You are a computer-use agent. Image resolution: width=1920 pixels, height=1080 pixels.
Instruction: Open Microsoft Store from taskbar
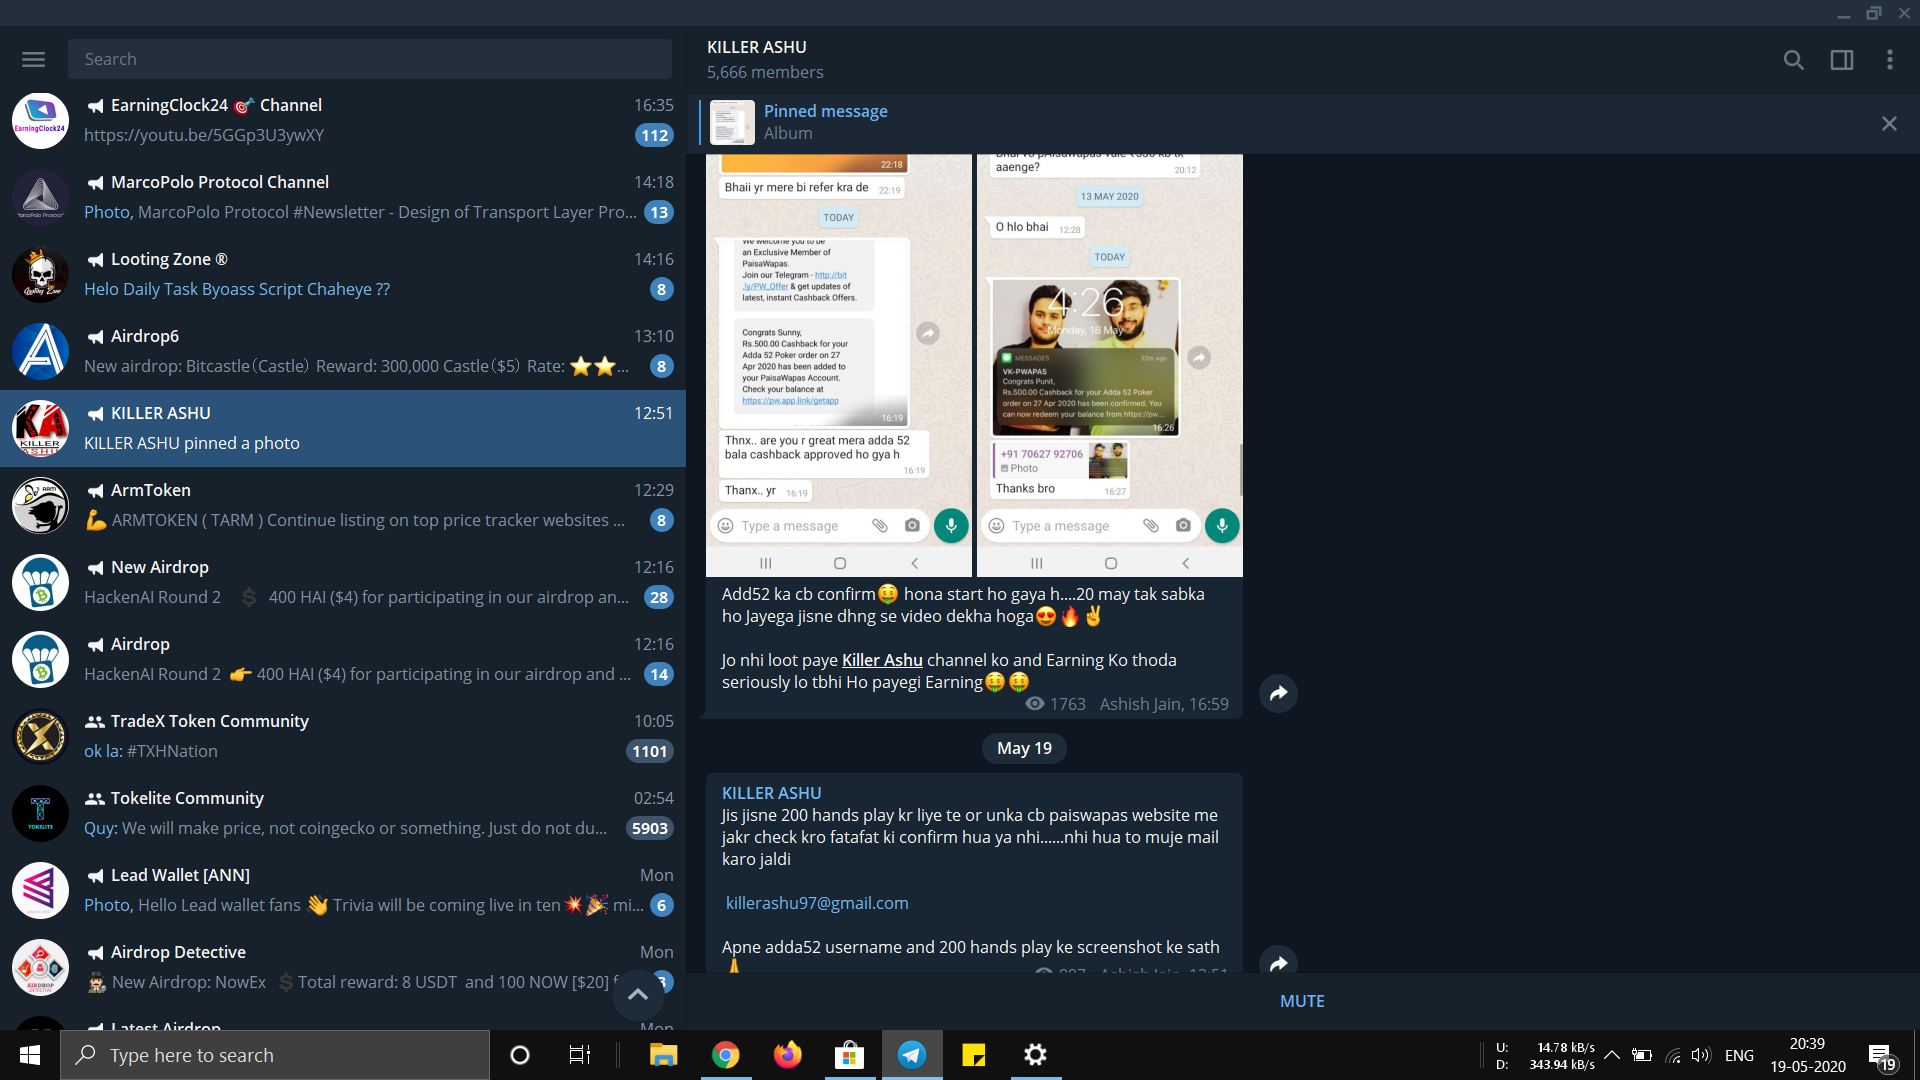(x=849, y=1055)
